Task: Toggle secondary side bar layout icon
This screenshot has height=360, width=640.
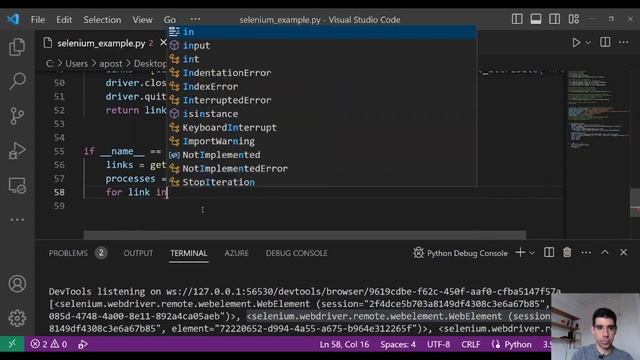Action: click(x=554, y=19)
